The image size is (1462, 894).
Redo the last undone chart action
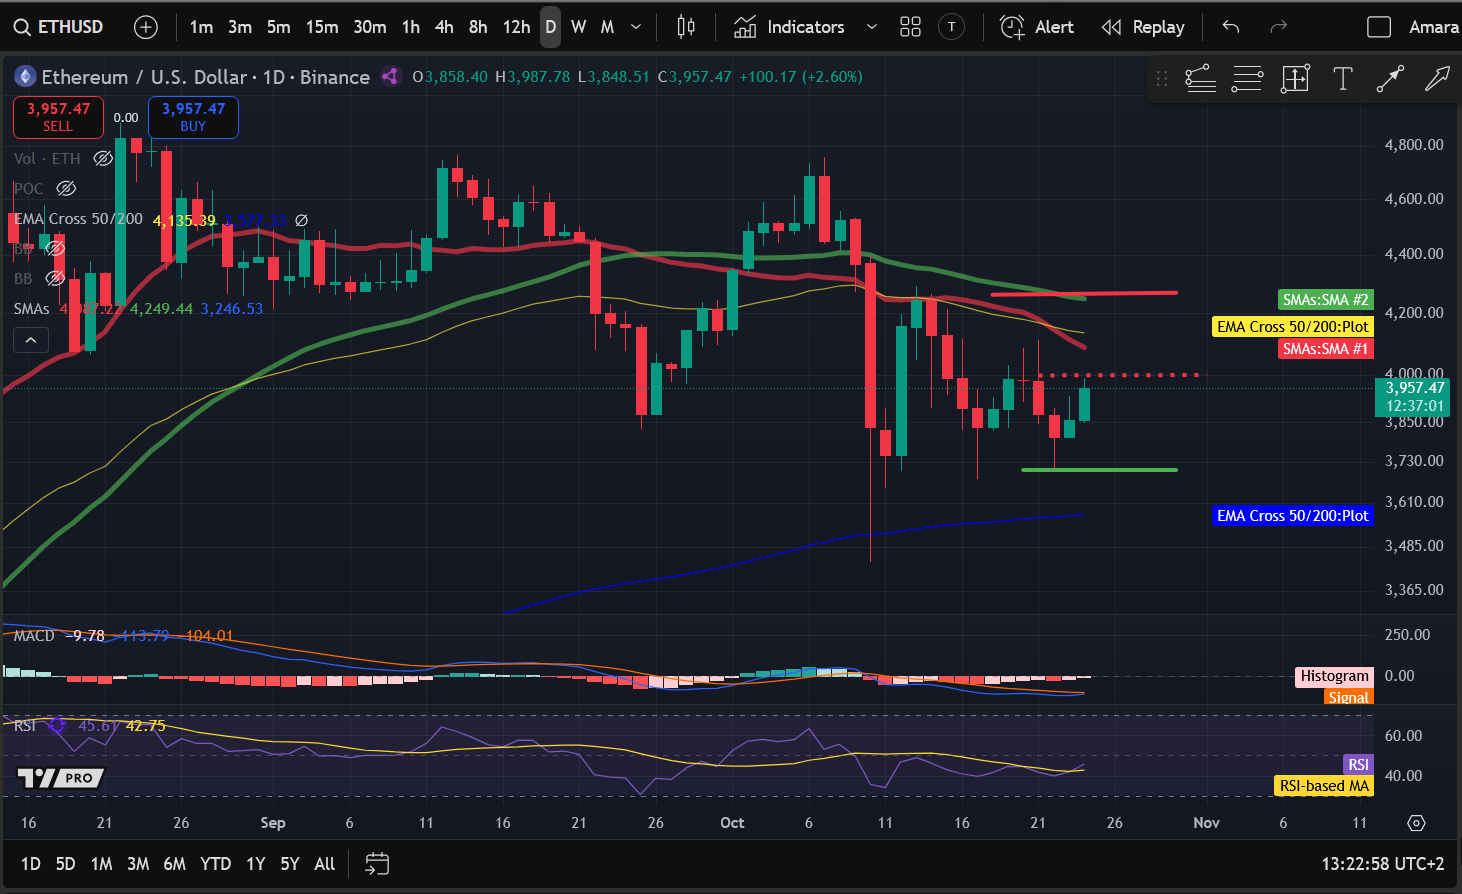(x=1278, y=27)
